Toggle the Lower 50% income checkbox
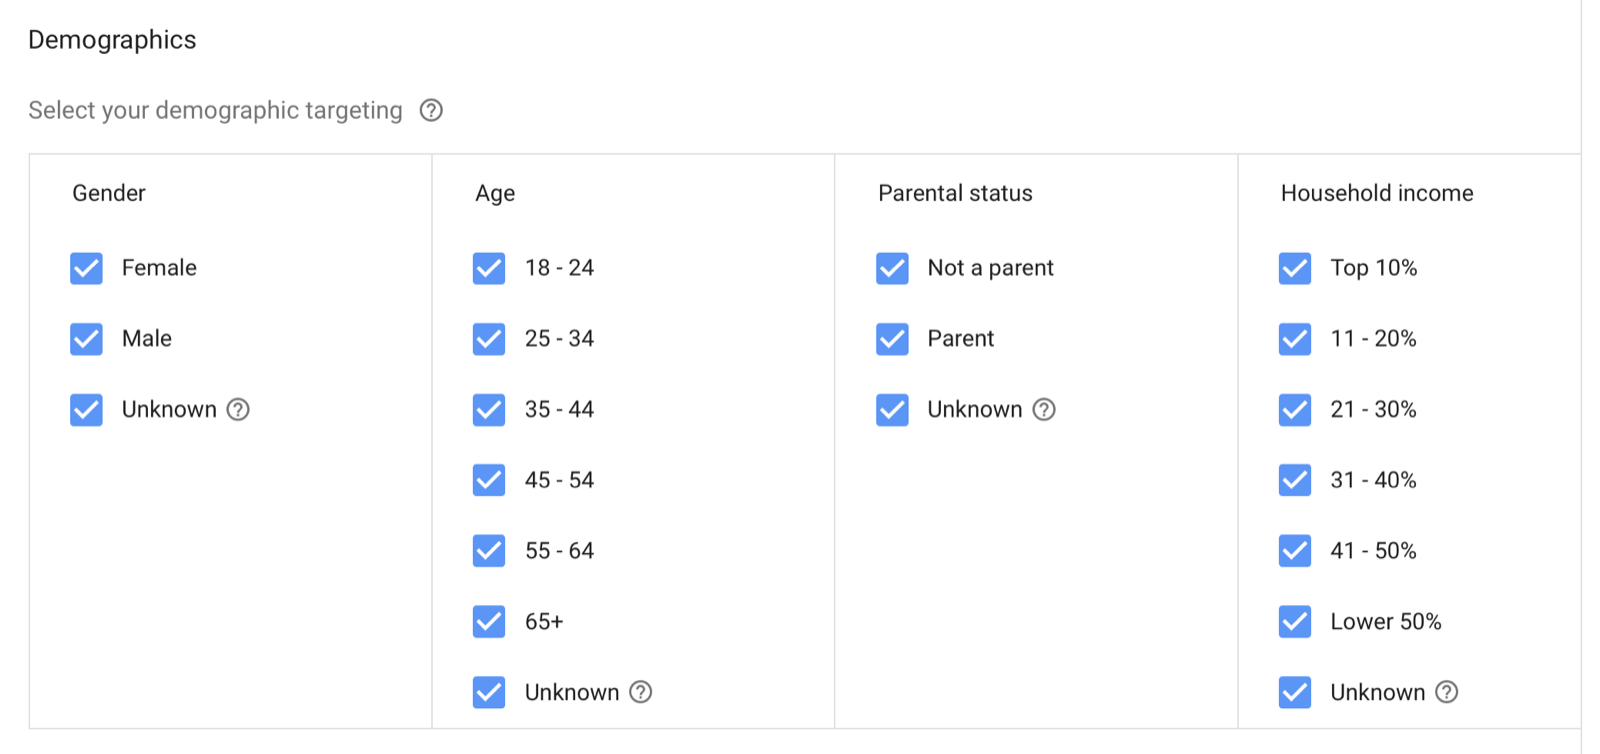The height and width of the screenshot is (754, 1600). click(x=1295, y=622)
